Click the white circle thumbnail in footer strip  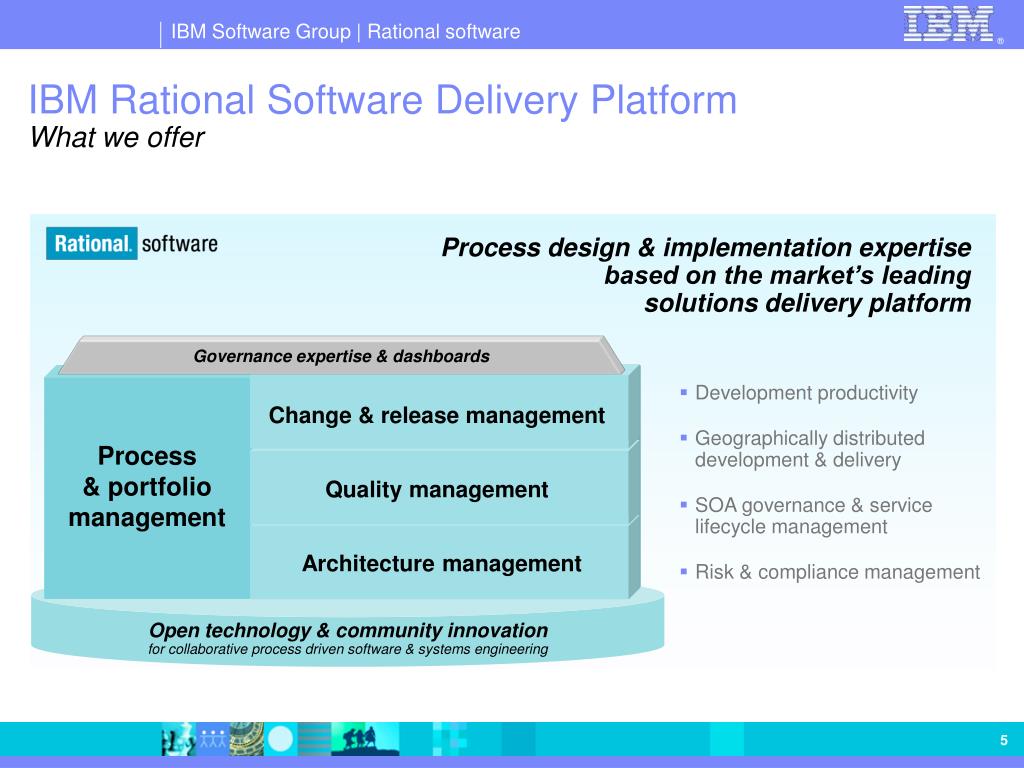(x=281, y=739)
